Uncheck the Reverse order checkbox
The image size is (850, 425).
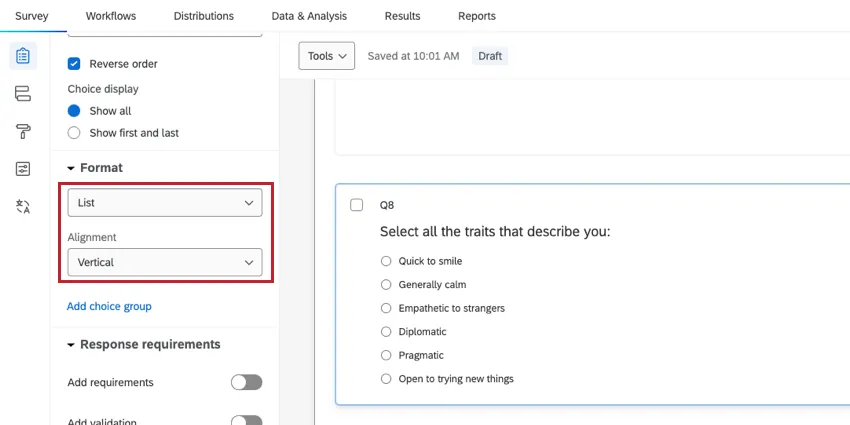point(74,64)
